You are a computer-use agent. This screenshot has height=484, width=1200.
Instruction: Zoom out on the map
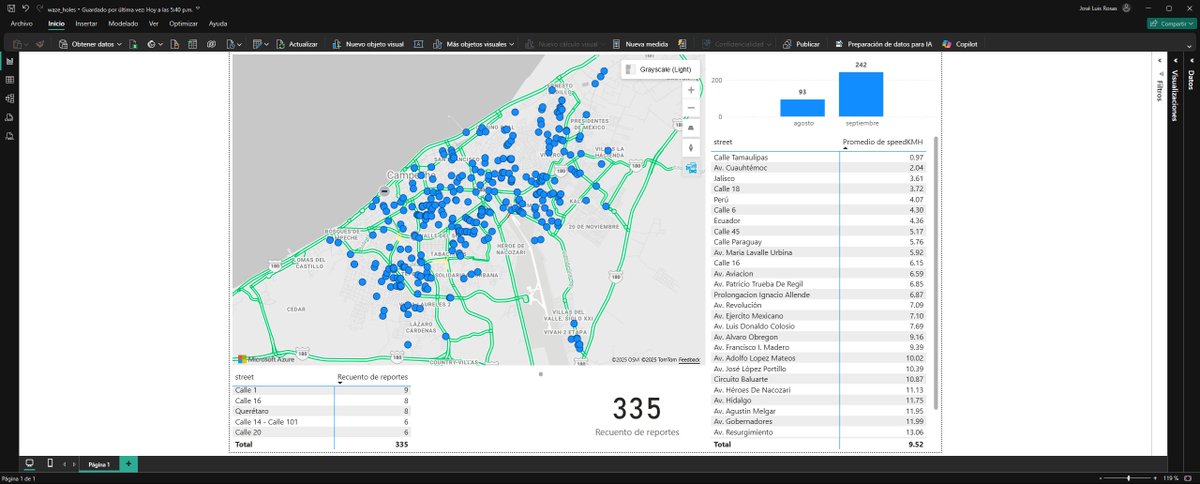691,108
